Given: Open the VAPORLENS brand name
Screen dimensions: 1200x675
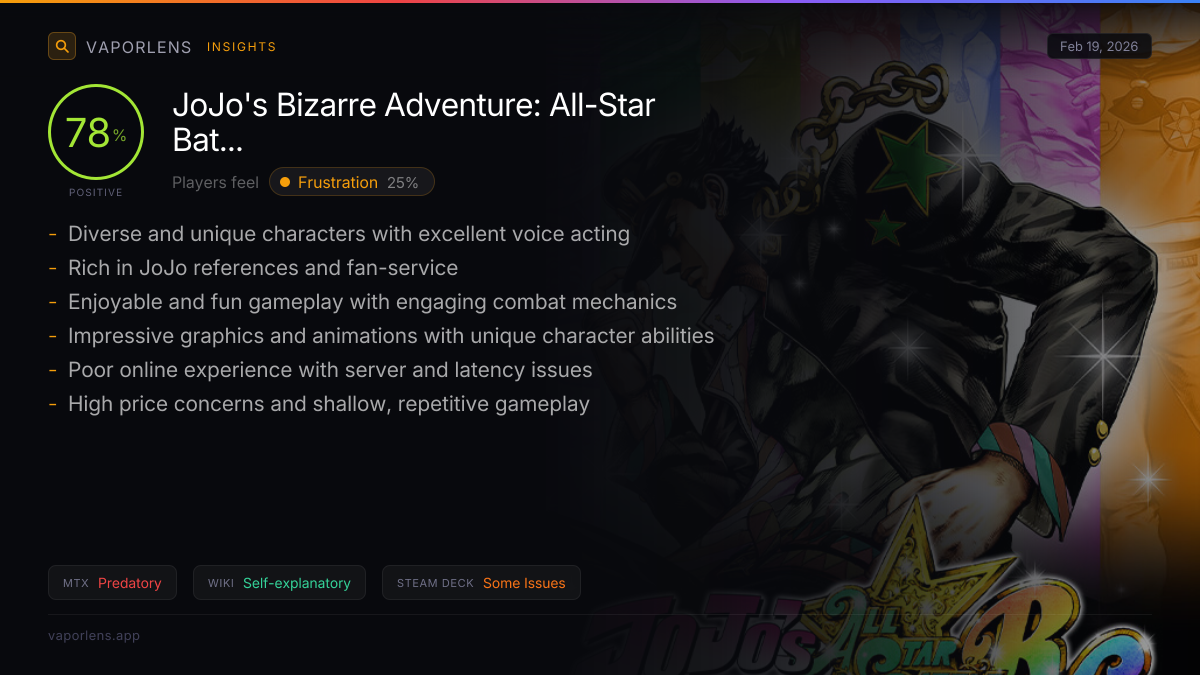Looking at the screenshot, I should pos(139,47).
